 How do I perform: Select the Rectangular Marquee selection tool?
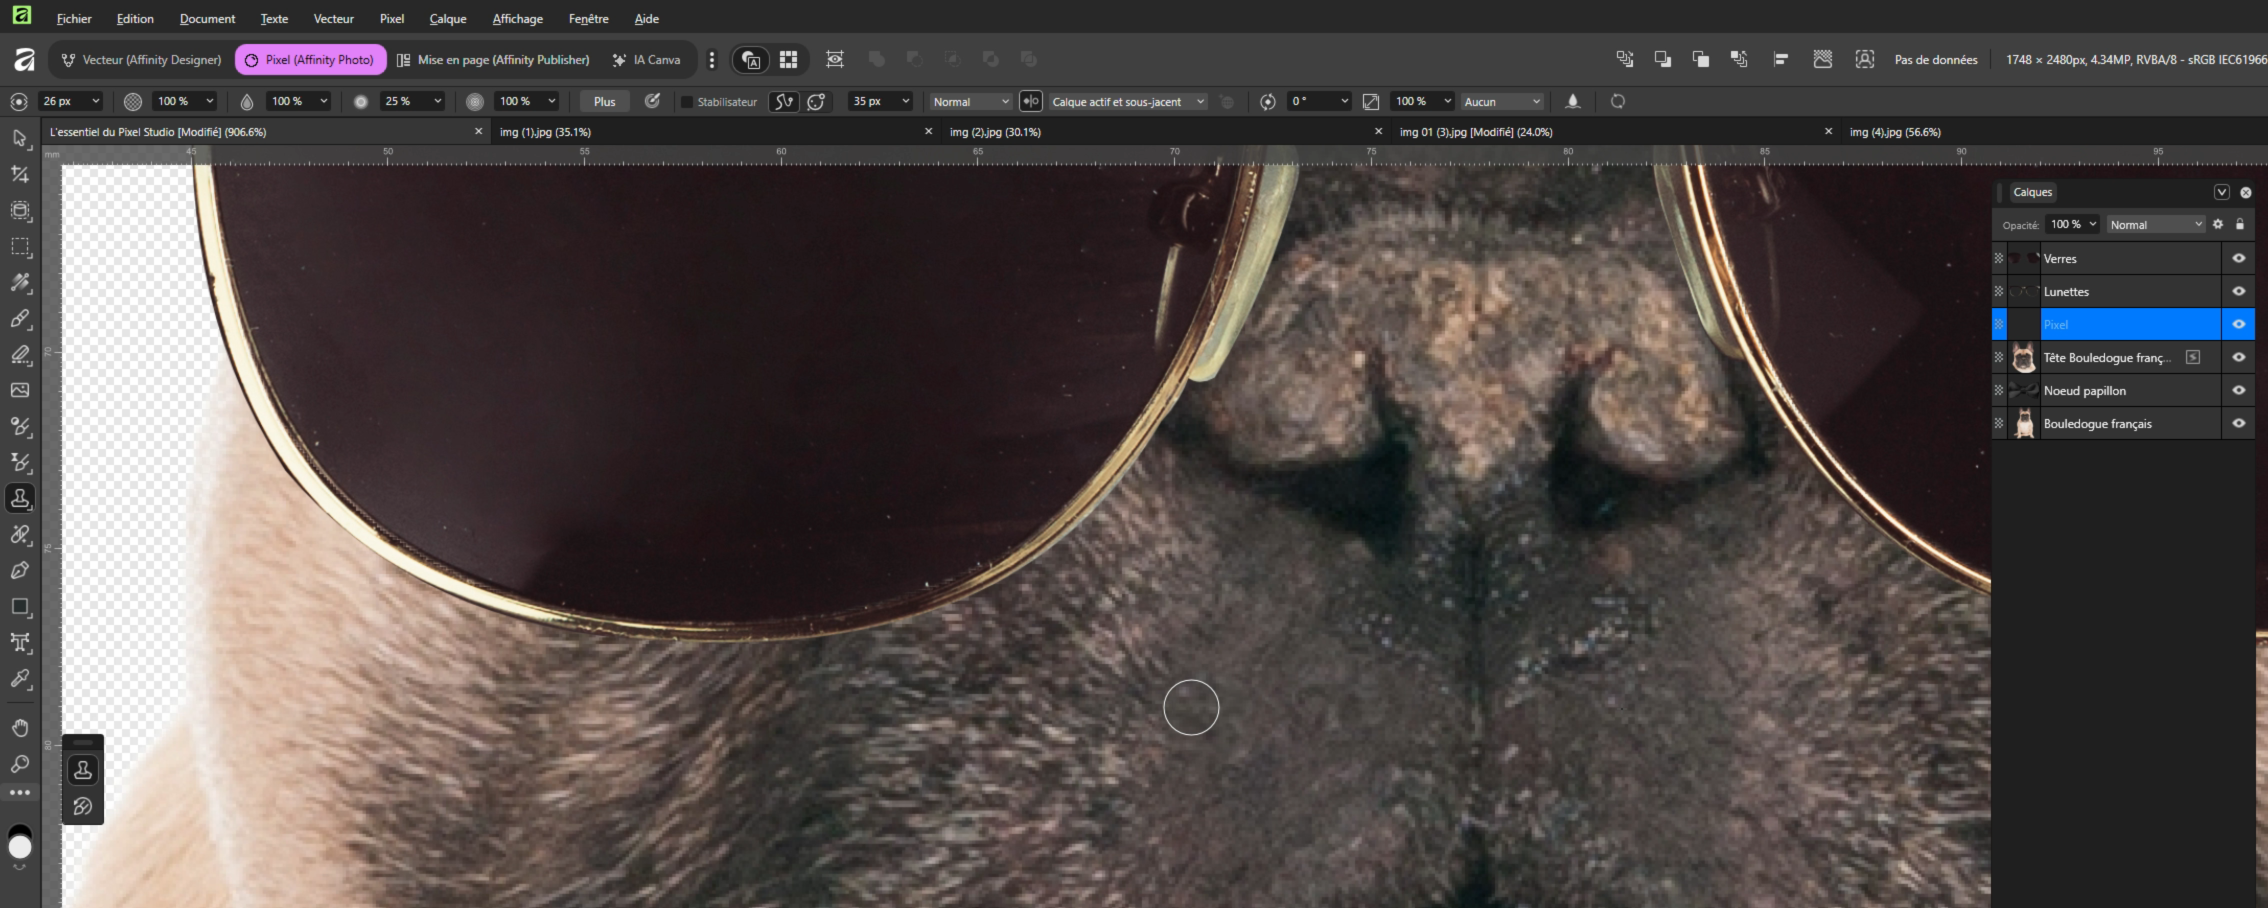coord(20,247)
